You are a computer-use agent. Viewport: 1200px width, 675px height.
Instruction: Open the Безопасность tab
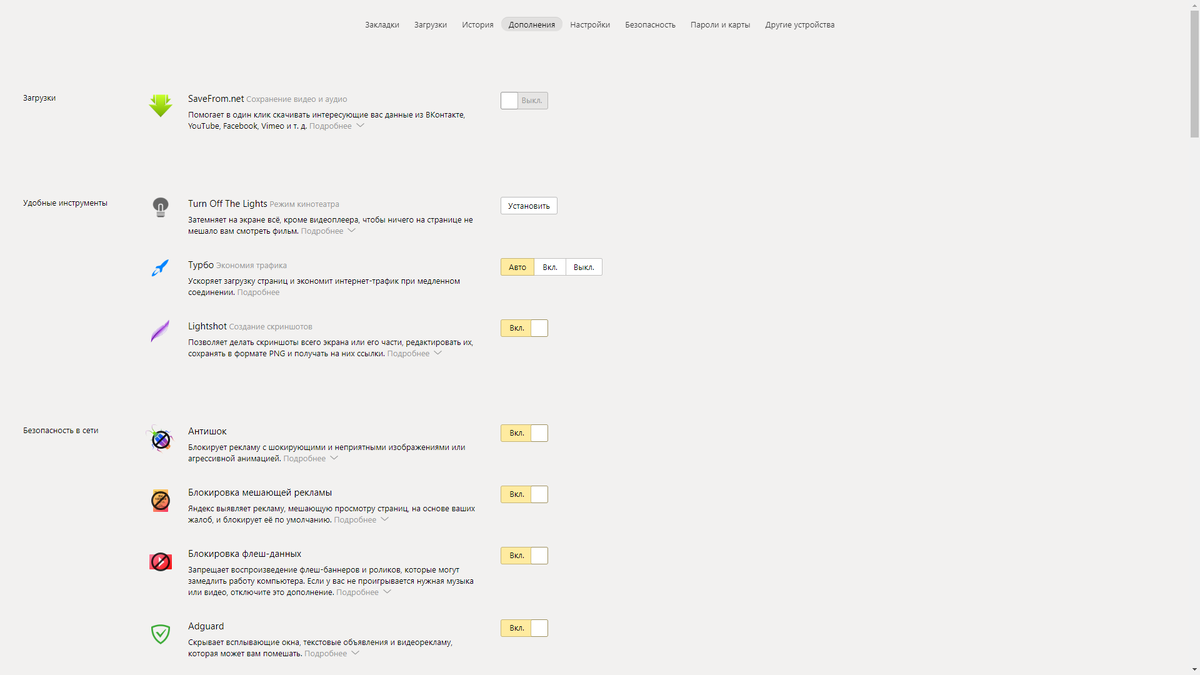tap(650, 24)
